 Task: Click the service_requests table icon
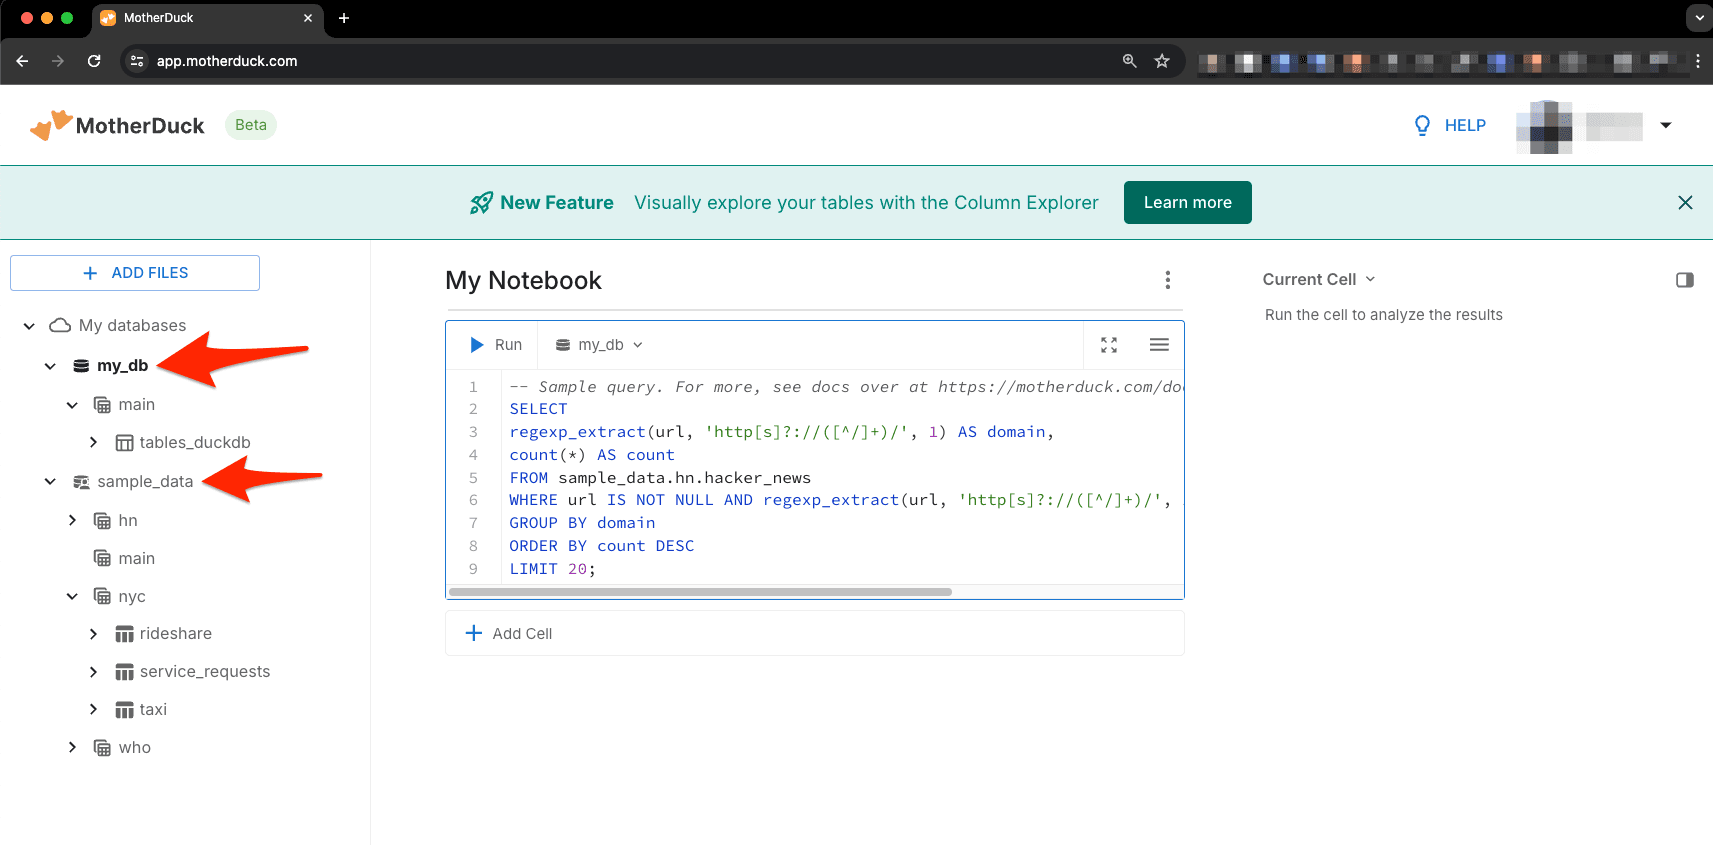pos(124,672)
